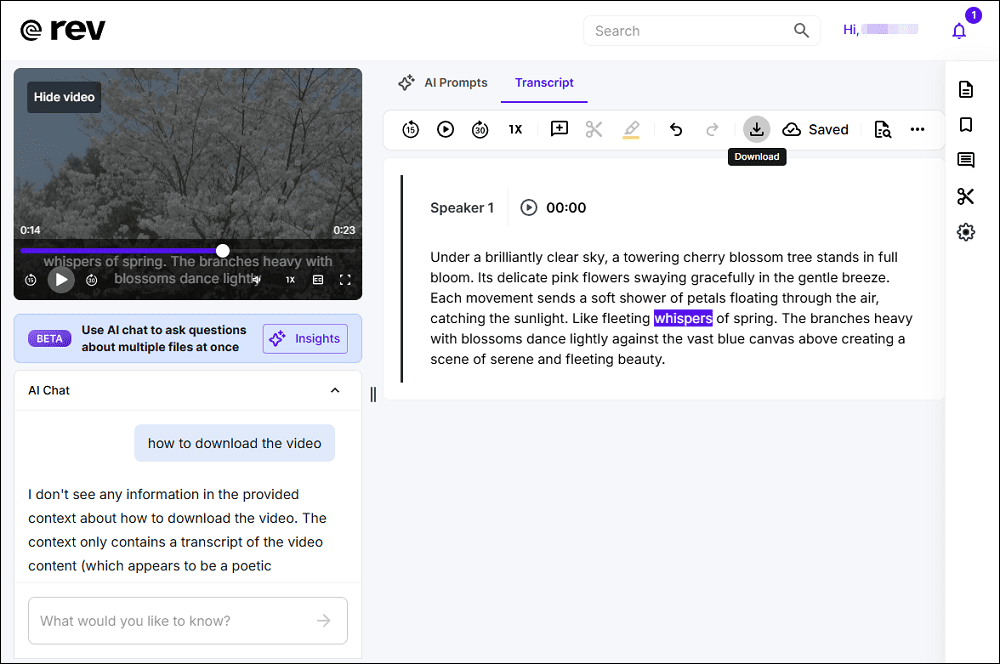Open the settings gear in right sidebar
The width and height of the screenshot is (1000, 664).
click(965, 232)
